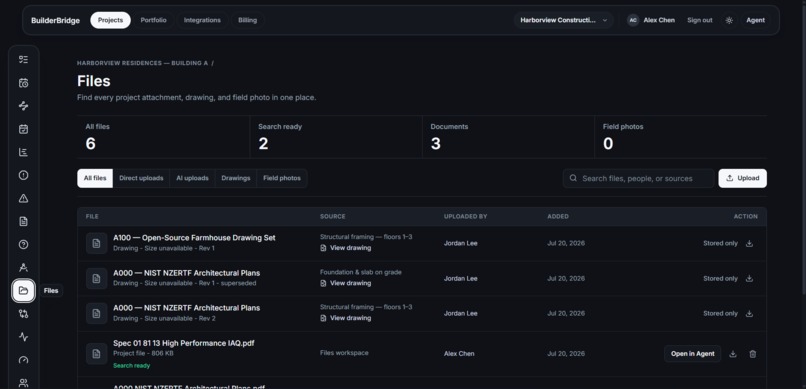Open the gauge dashboard sidebar icon
Screen dimensions: 806x389
pyautogui.click(x=23, y=360)
